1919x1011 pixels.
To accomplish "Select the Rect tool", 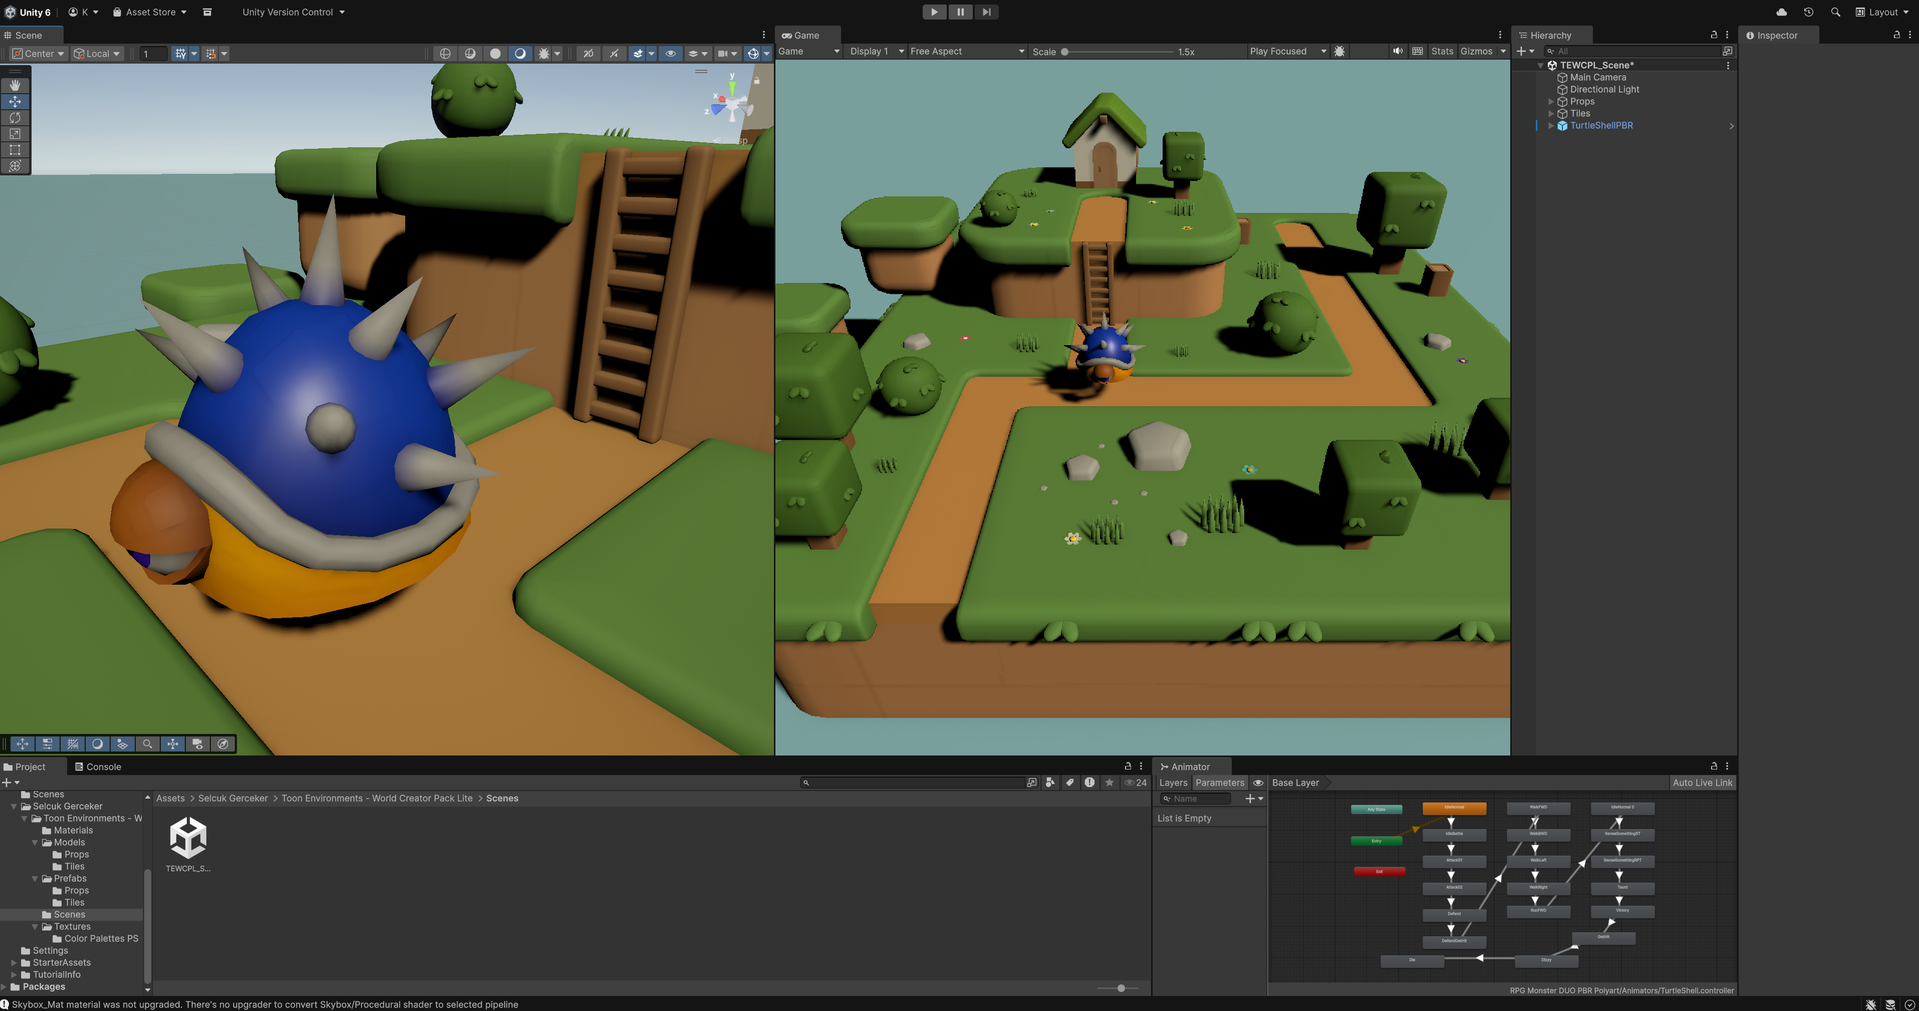I will point(15,150).
